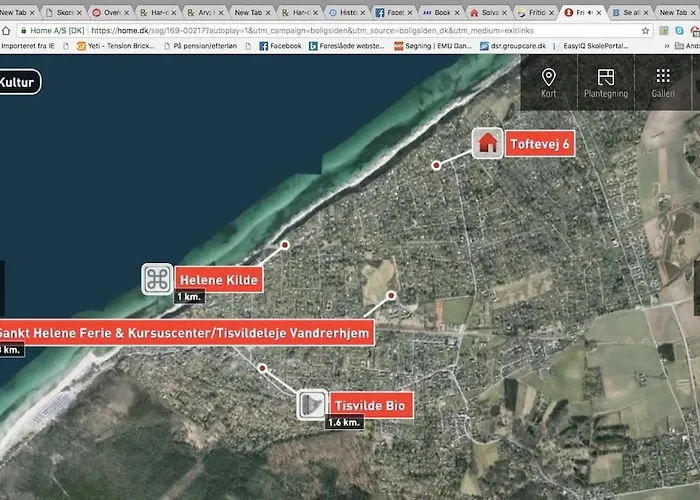This screenshot has width=700, height=500.
Task: Open EasyIQ SkolePortal bookmark
Action: (591, 46)
